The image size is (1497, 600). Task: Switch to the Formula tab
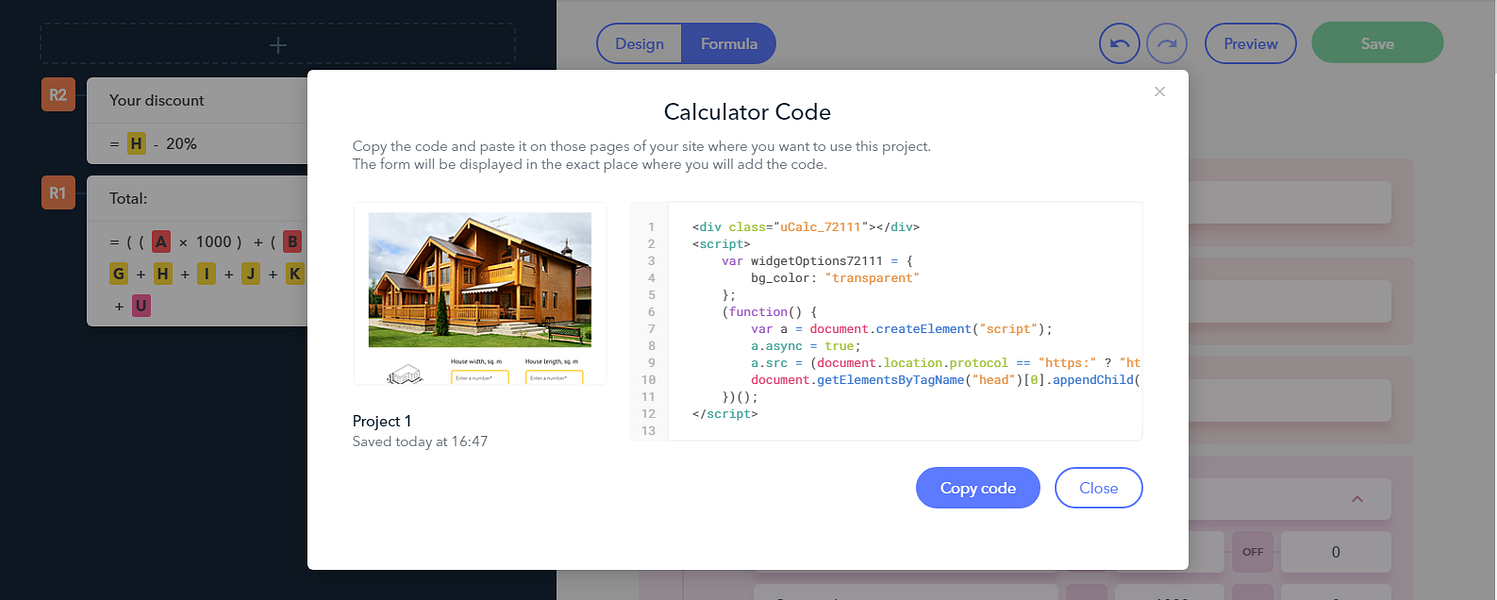click(x=728, y=44)
